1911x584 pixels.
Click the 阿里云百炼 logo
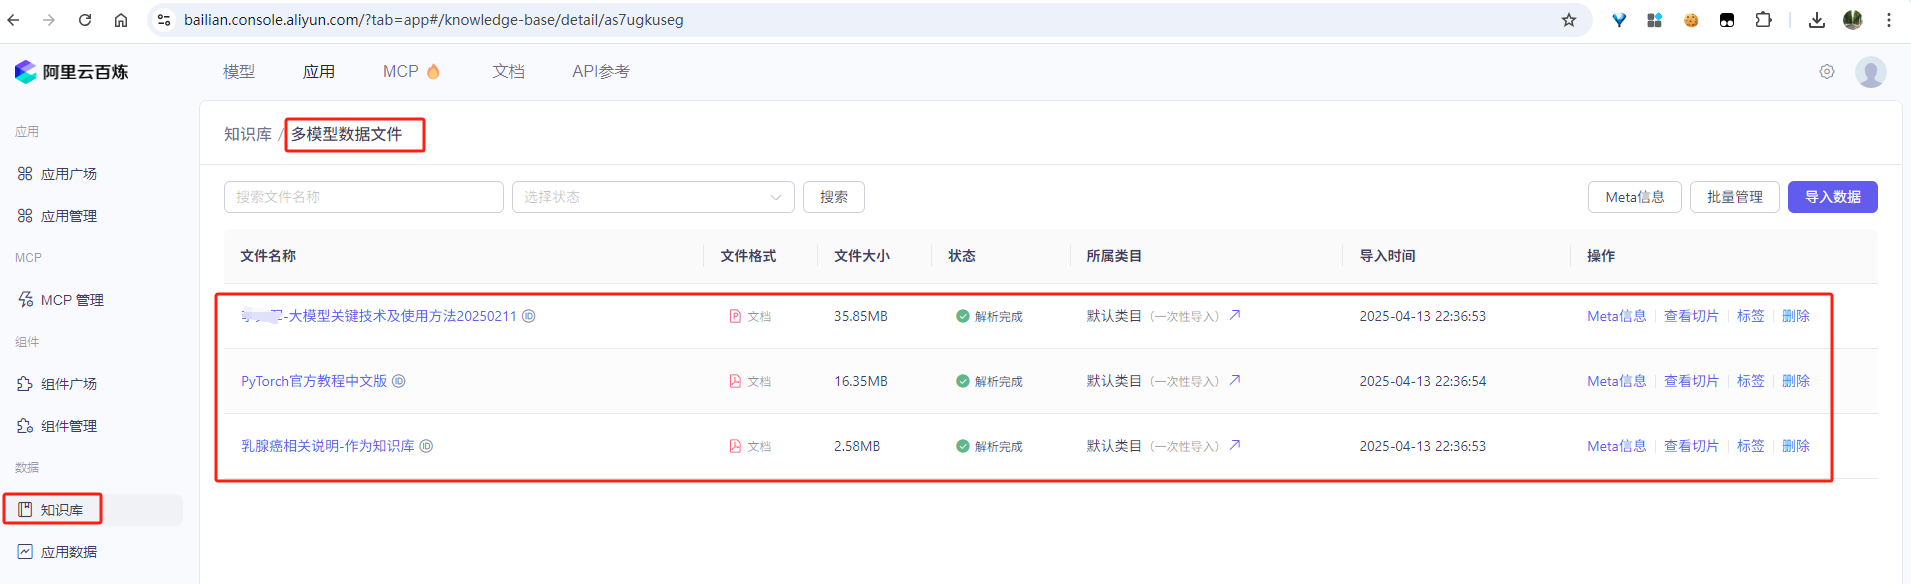(71, 72)
